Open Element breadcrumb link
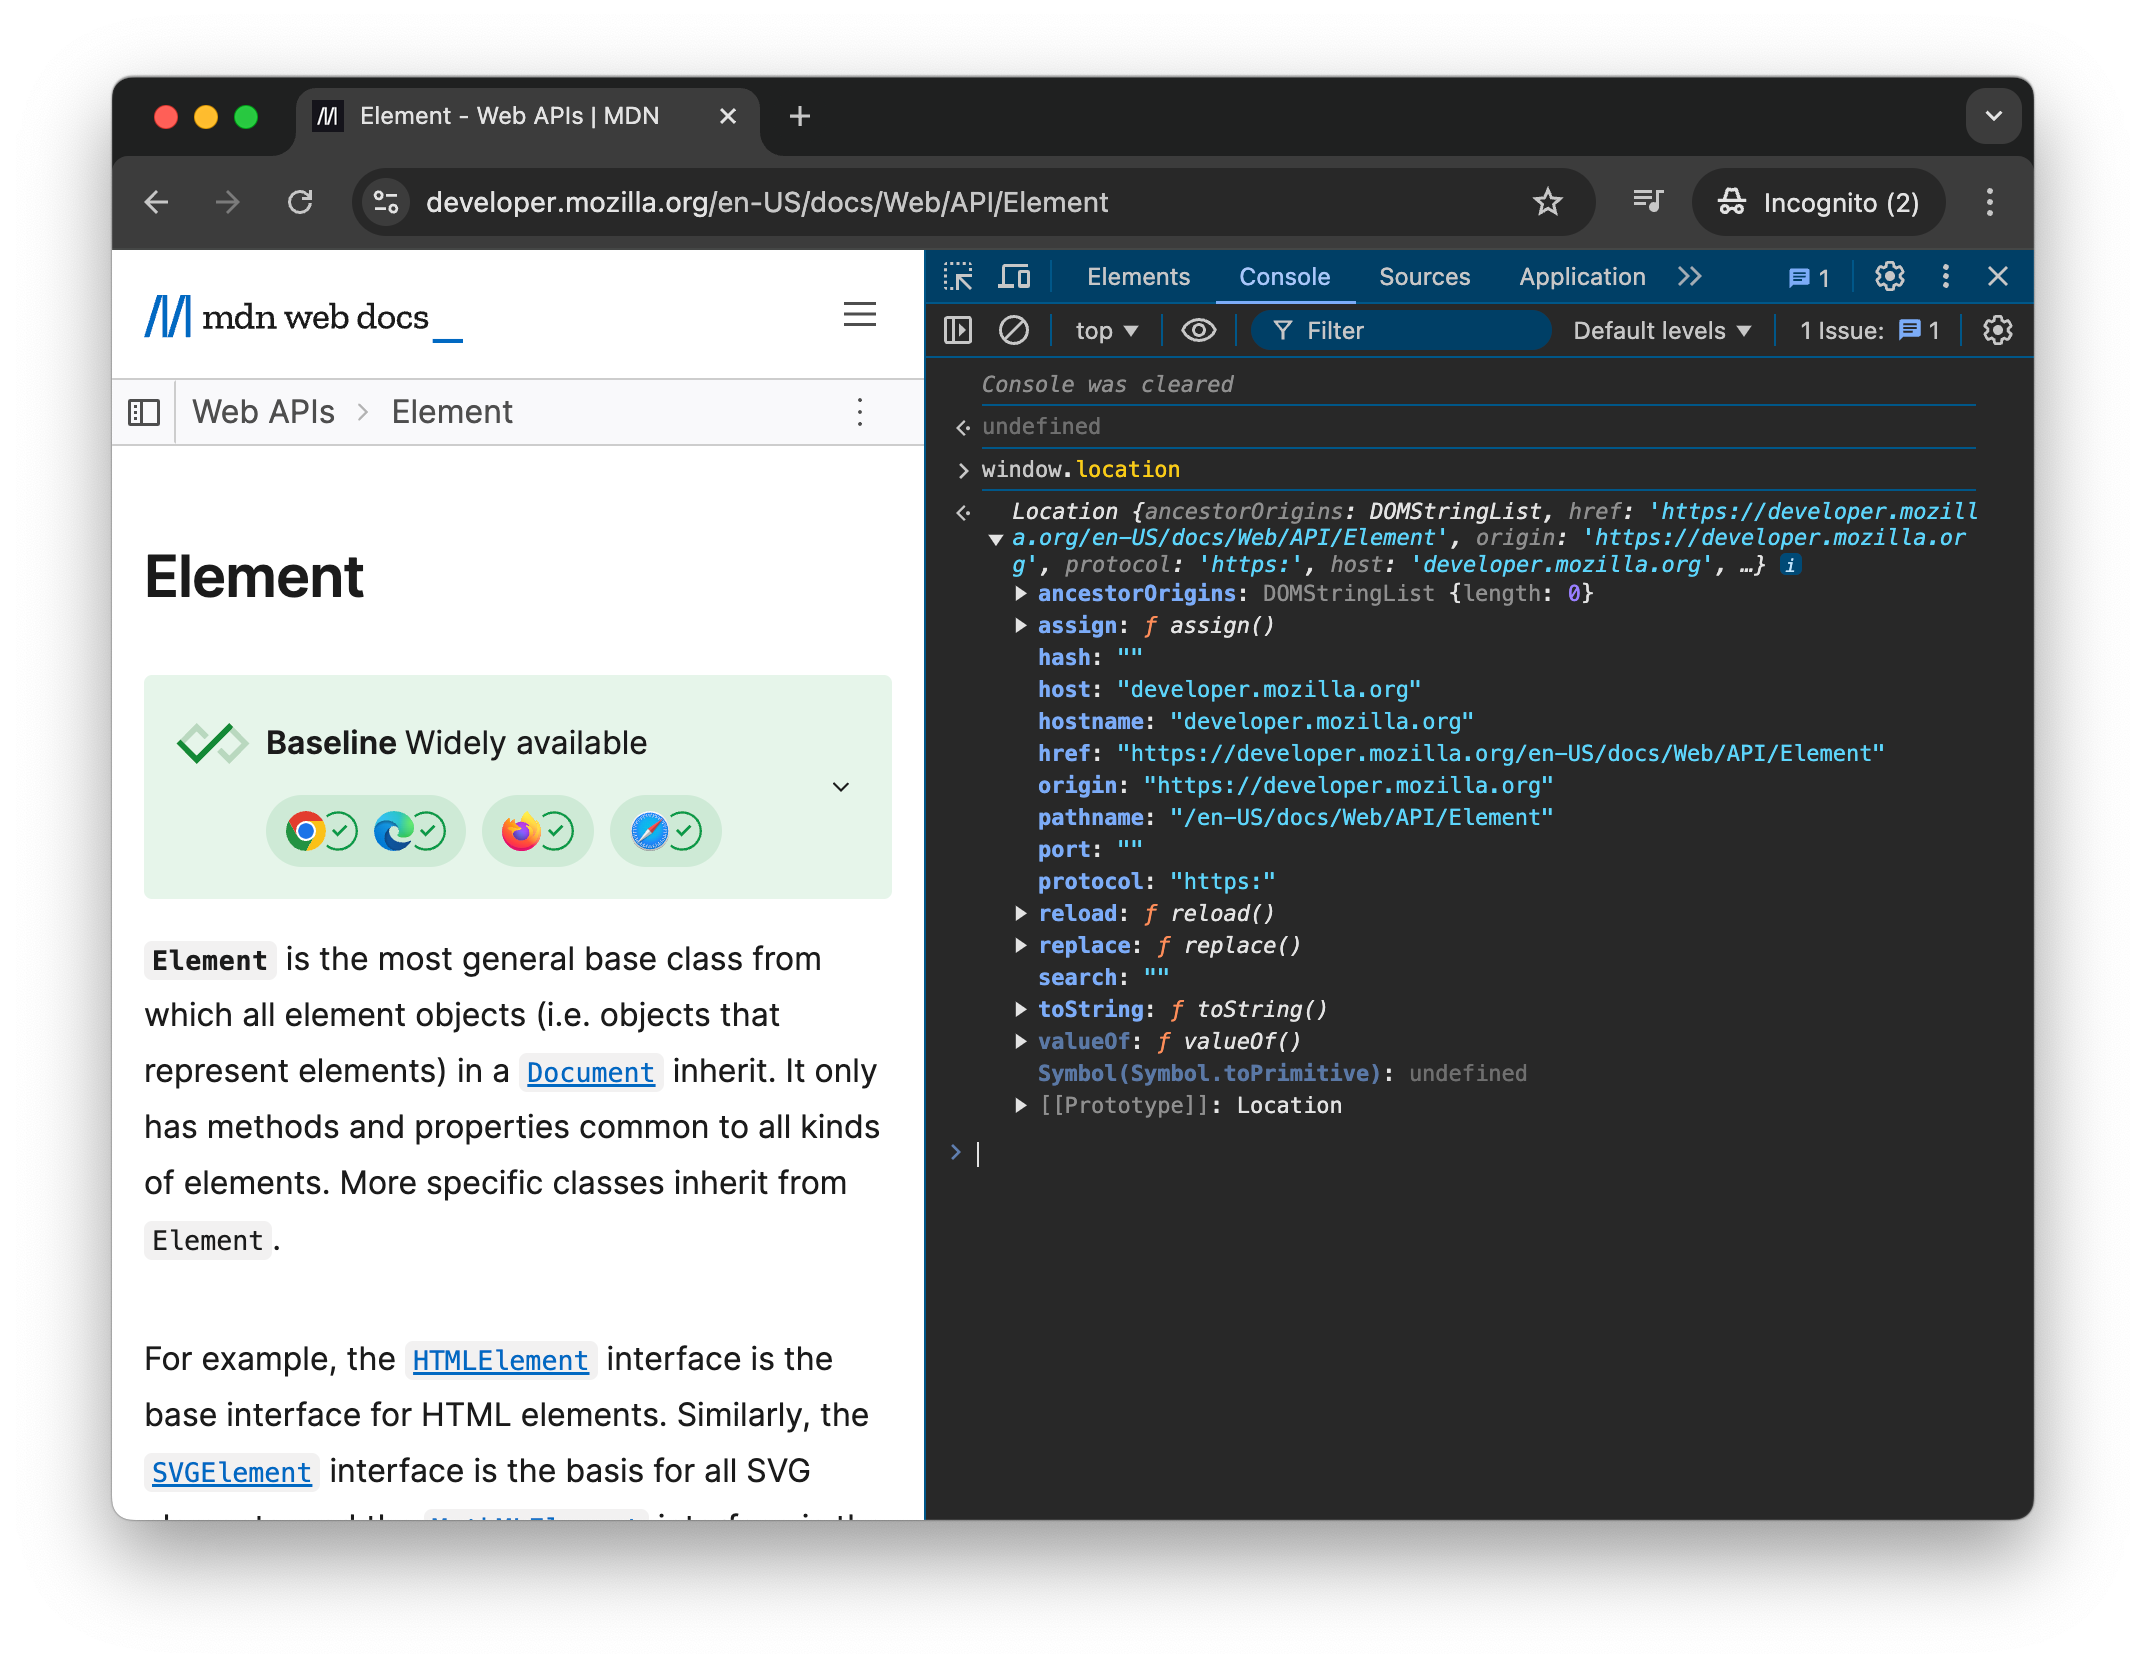The width and height of the screenshot is (2146, 1668). (451, 412)
